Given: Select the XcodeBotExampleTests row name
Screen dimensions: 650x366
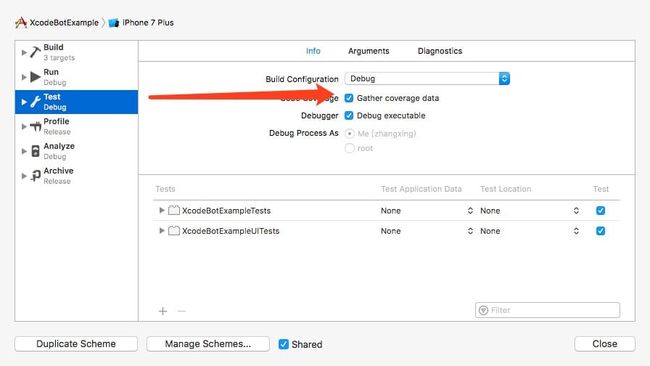Looking at the screenshot, I should 226,211.
